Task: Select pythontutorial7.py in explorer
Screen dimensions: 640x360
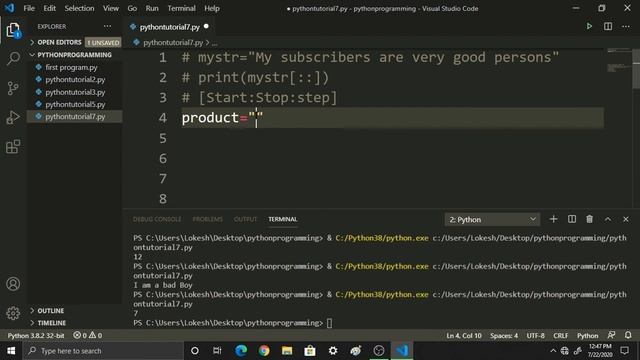Action: click(75, 116)
